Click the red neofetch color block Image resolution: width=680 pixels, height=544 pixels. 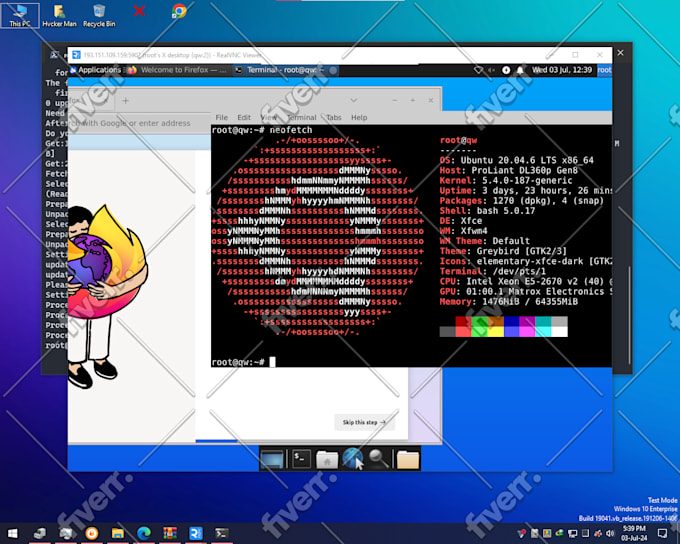coord(464,327)
